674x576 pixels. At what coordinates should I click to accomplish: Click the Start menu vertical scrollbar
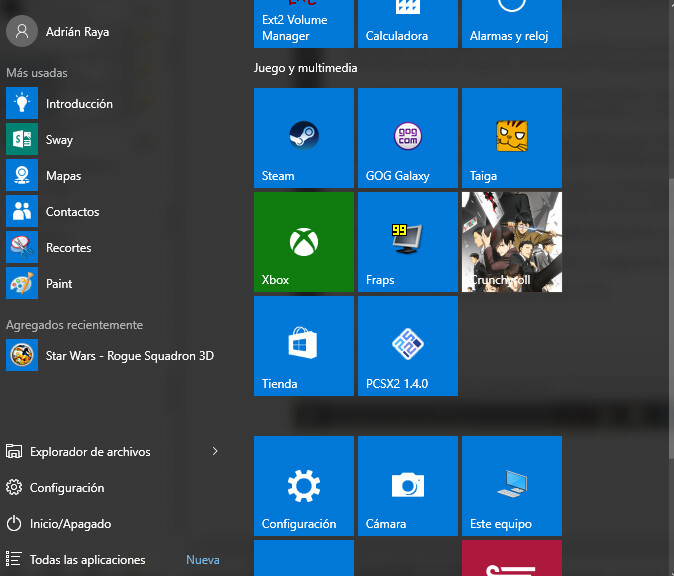(671, 318)
